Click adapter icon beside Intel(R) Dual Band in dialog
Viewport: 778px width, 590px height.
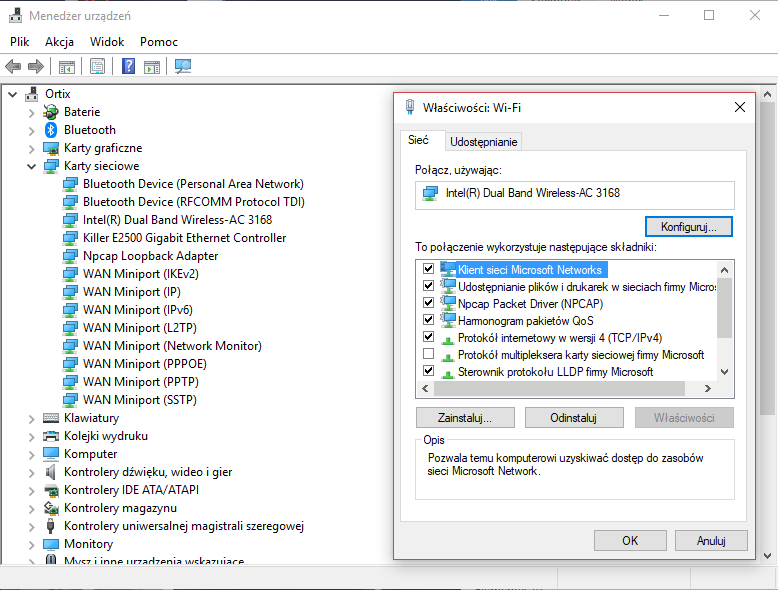[430, 193]
